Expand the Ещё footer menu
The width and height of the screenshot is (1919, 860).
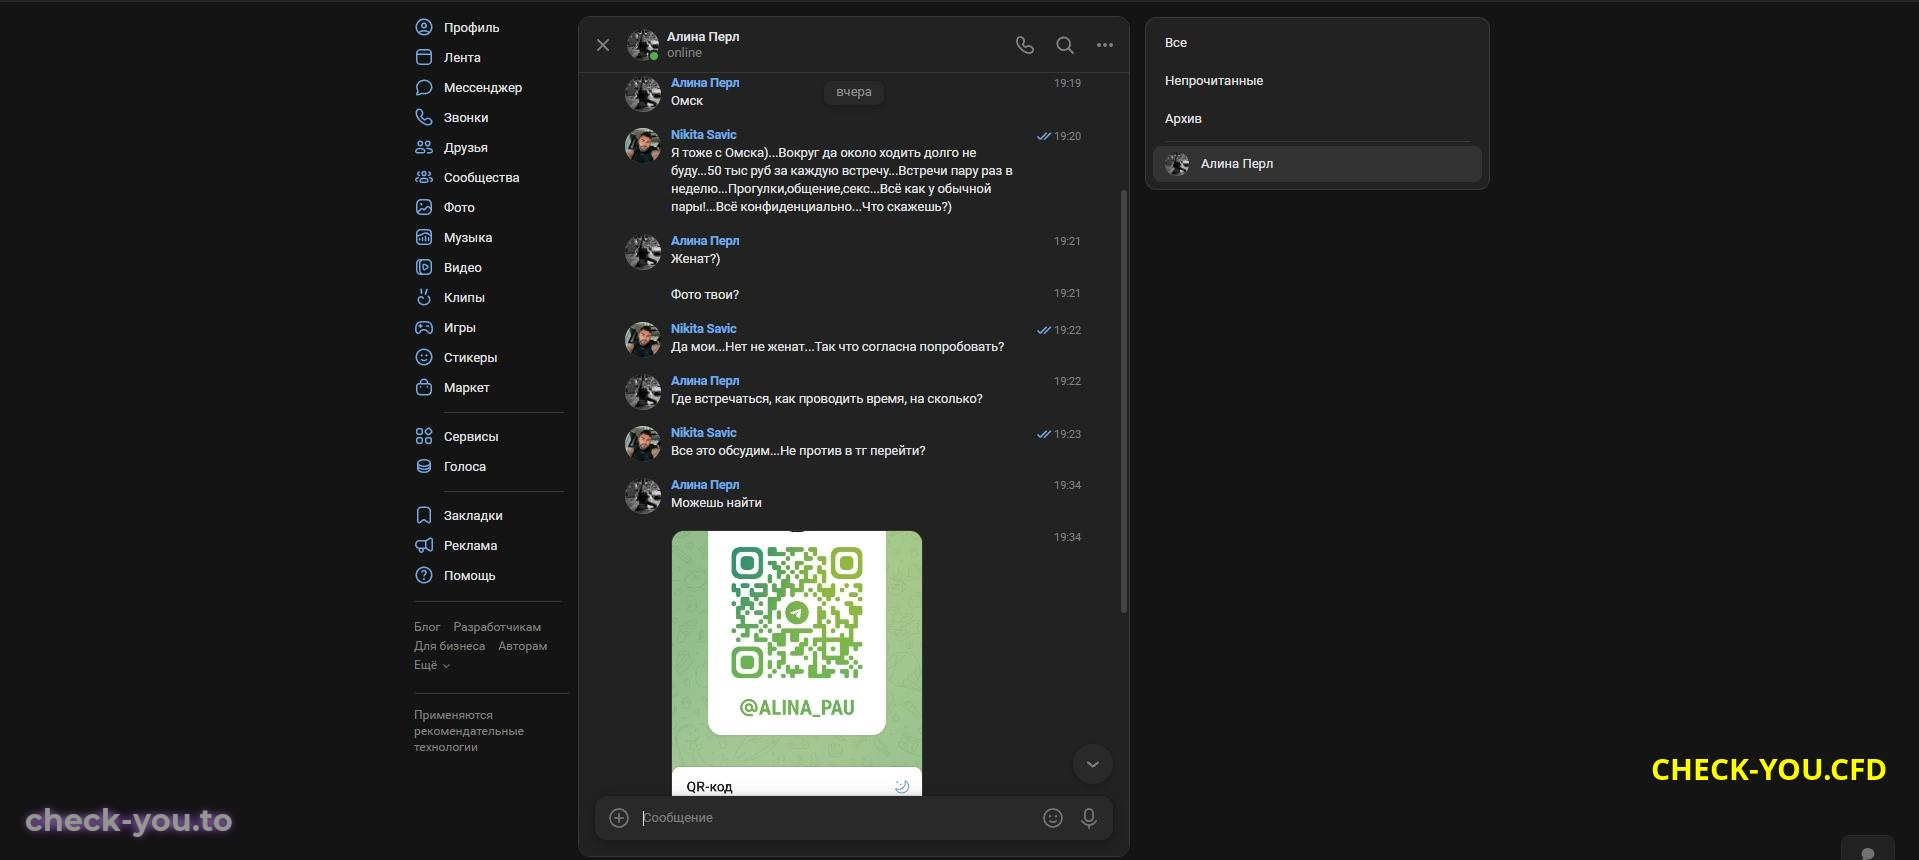432,665
